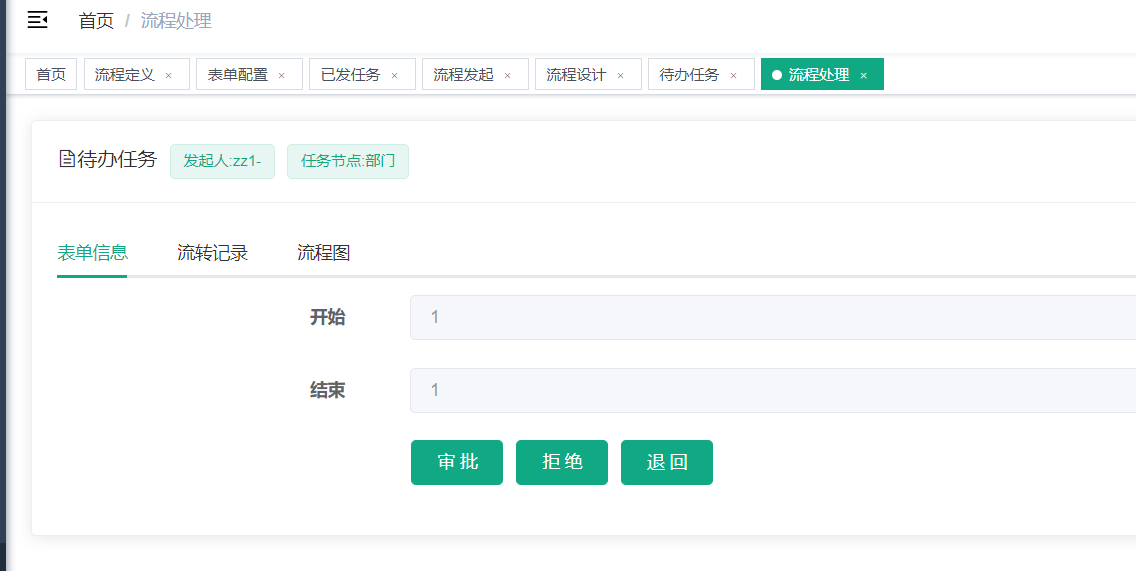
Task: Open the 首页 tab
Action: 51,75
